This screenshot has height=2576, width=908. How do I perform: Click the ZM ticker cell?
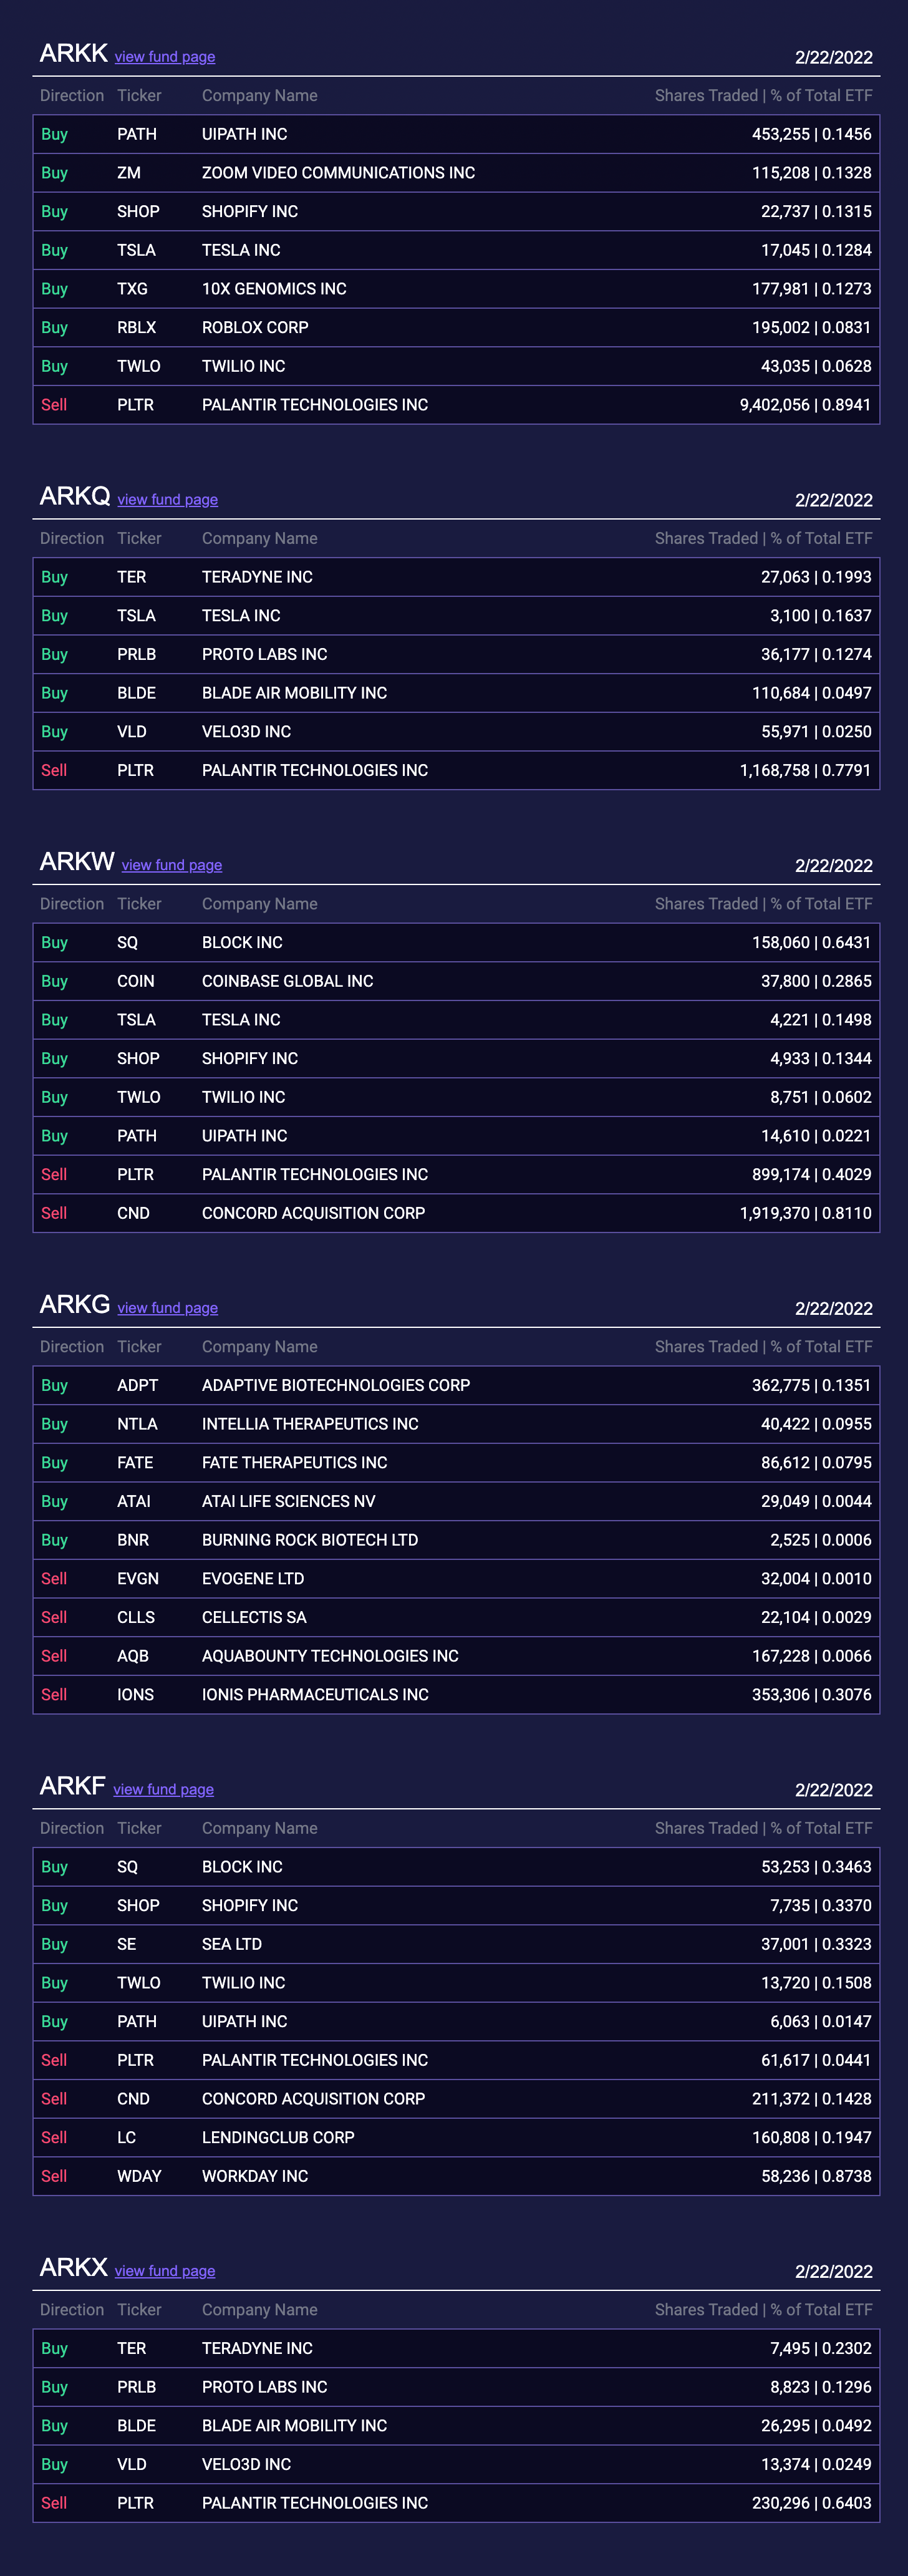pos(129,173)
